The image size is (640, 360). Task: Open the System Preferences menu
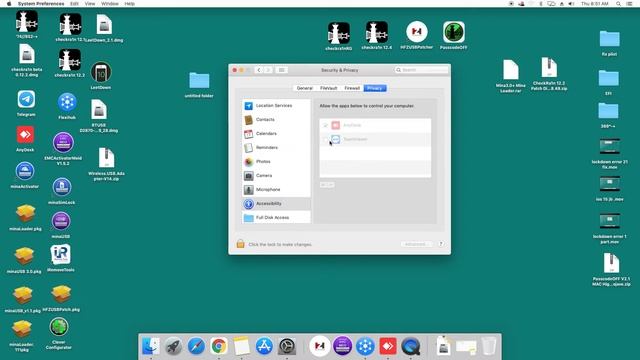click(41, 4)
